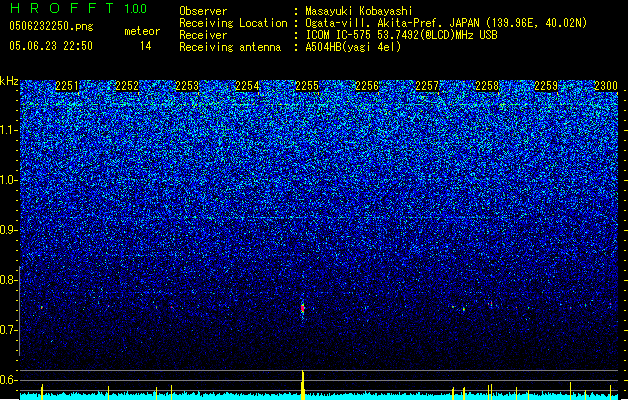Click the tallest yellow spike below 2255
The image size is (629, 400).
[x=303, y=385]
